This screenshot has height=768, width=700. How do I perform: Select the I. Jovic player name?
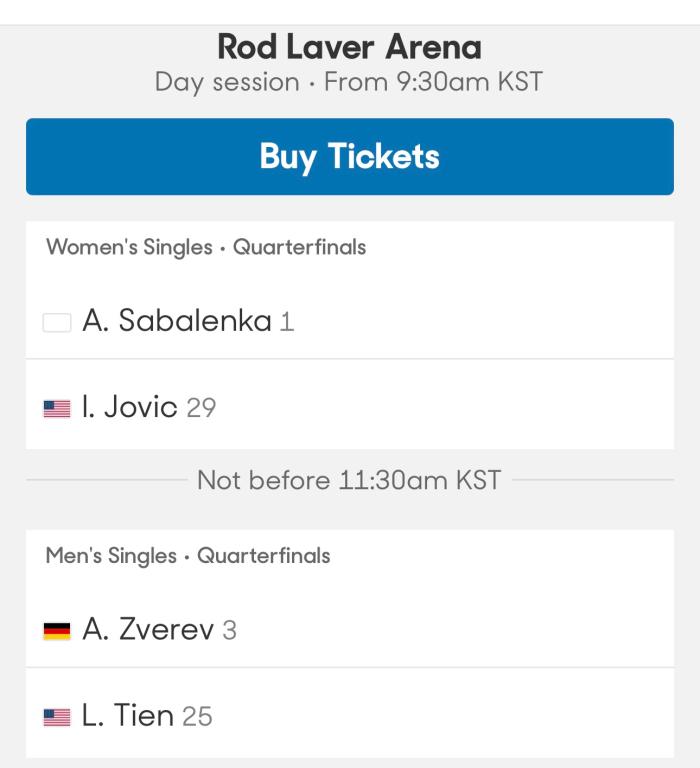130,407
